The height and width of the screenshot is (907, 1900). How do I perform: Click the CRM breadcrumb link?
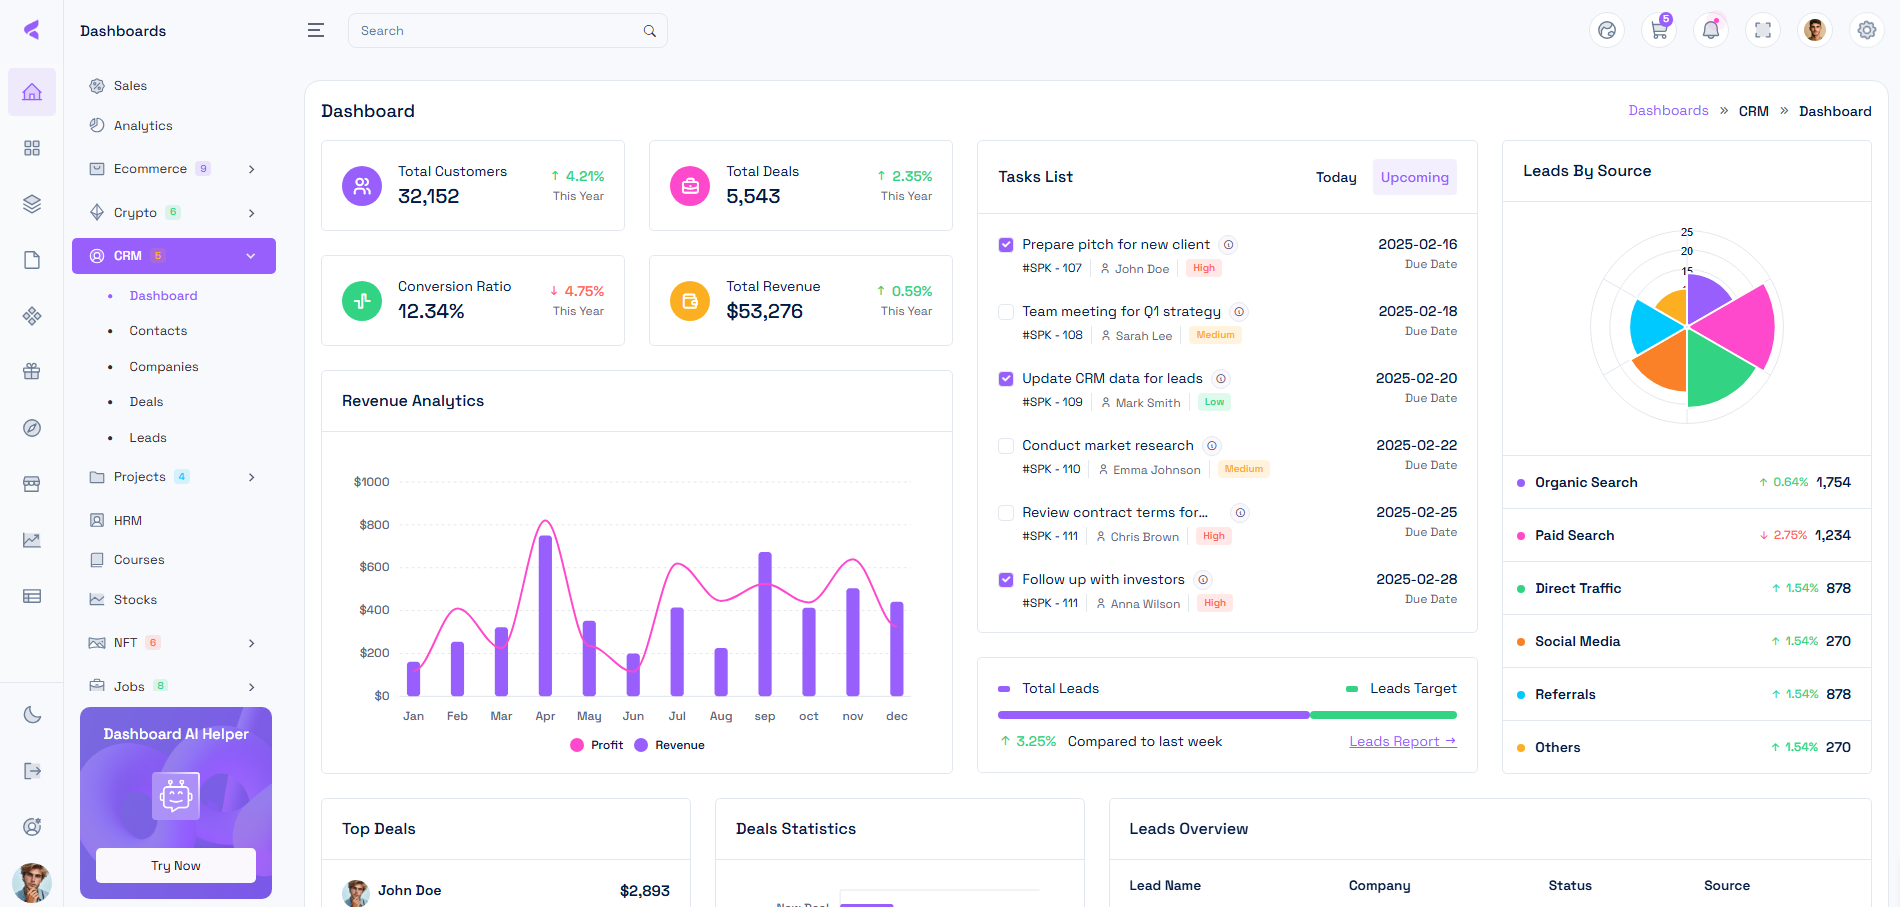point(1753,111)
